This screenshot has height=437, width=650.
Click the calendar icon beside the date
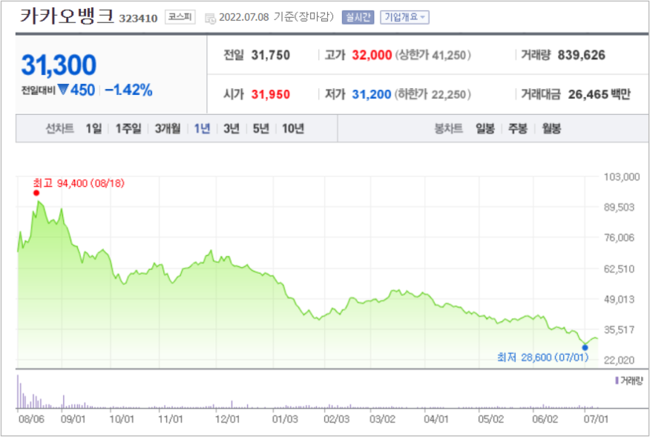(210, 18)
